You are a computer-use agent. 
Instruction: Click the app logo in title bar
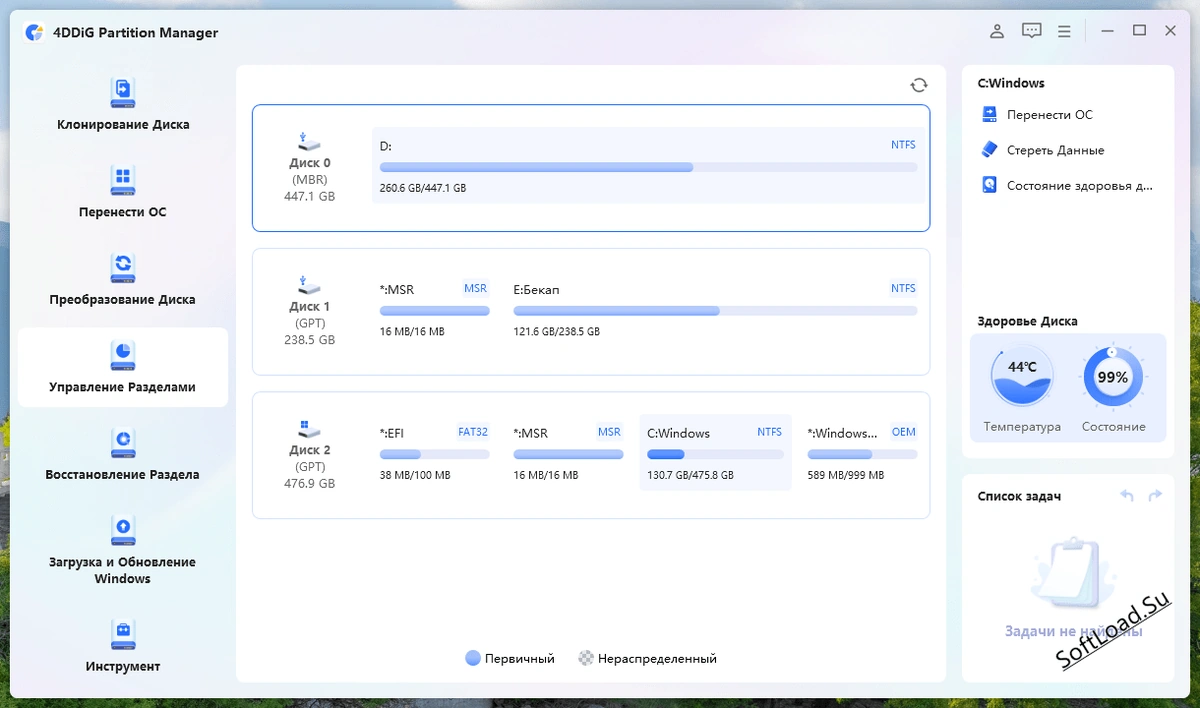(35, 32)
